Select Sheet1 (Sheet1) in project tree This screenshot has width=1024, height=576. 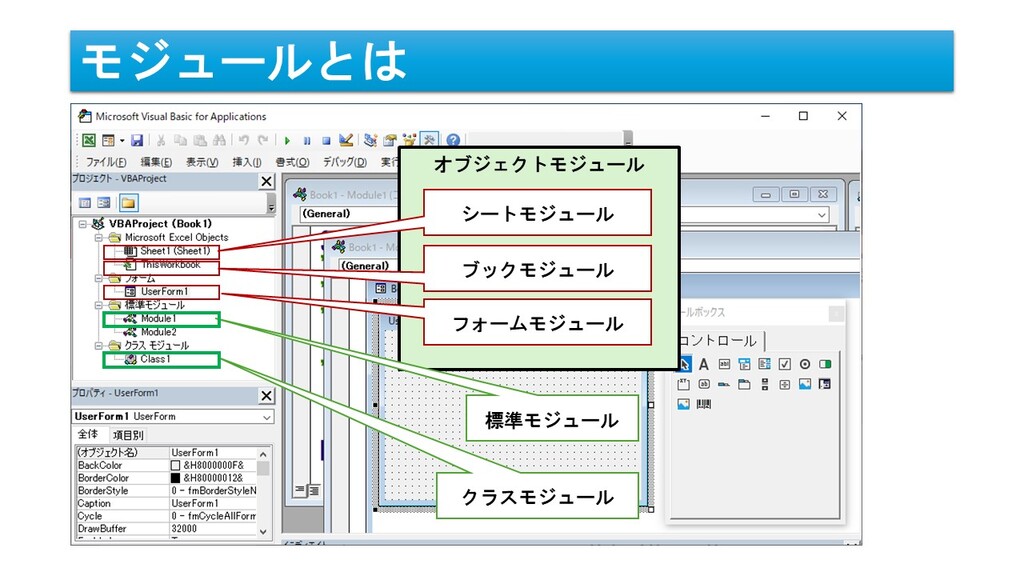point(175,251)
